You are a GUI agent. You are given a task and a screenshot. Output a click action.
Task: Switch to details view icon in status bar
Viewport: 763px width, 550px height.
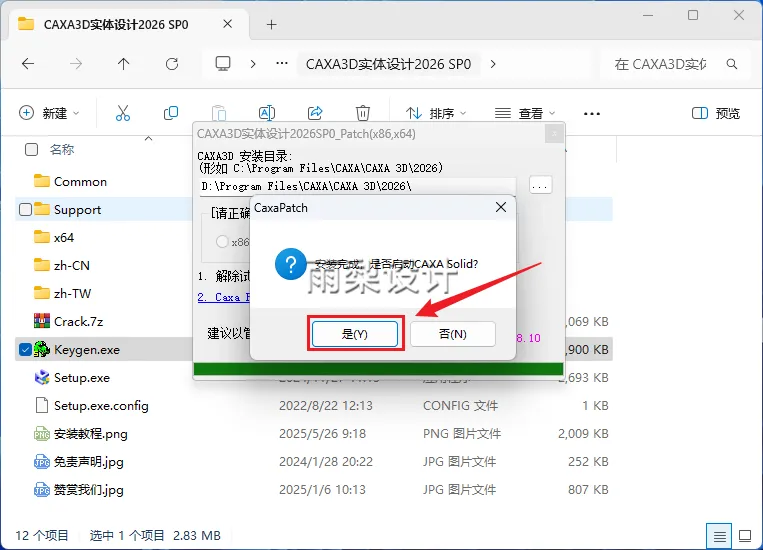pos(719,536)
